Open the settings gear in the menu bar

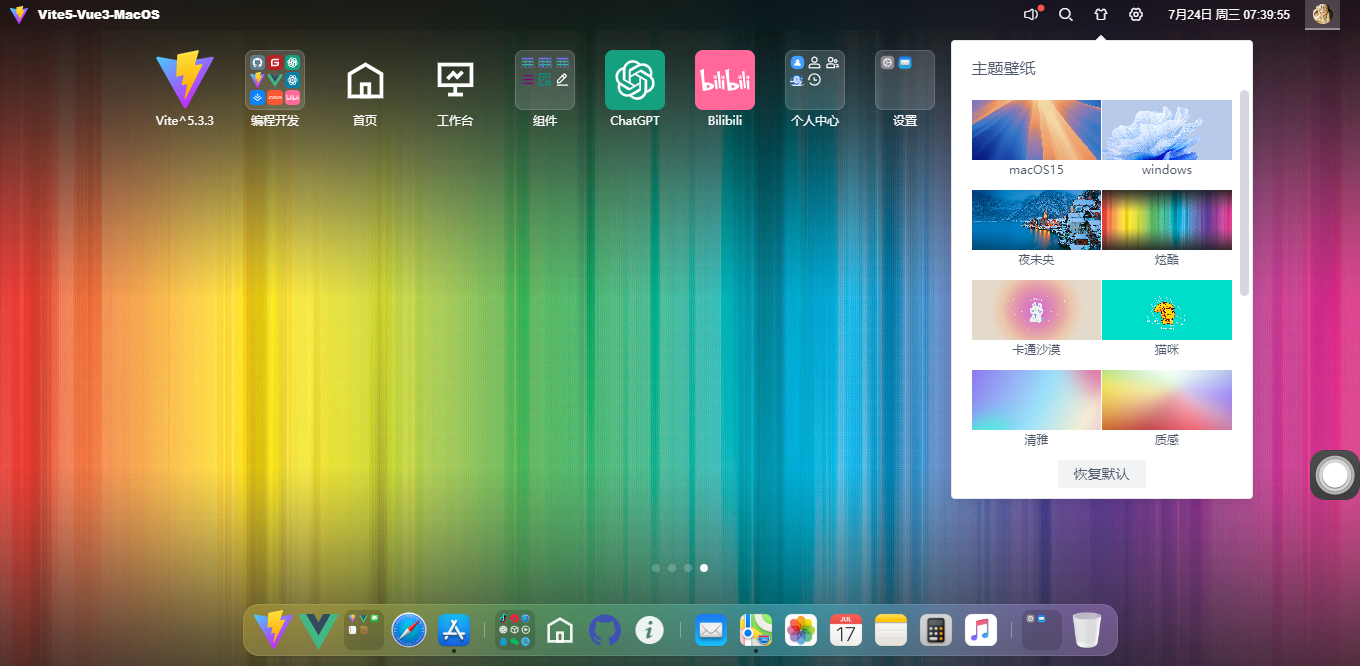1135,15
